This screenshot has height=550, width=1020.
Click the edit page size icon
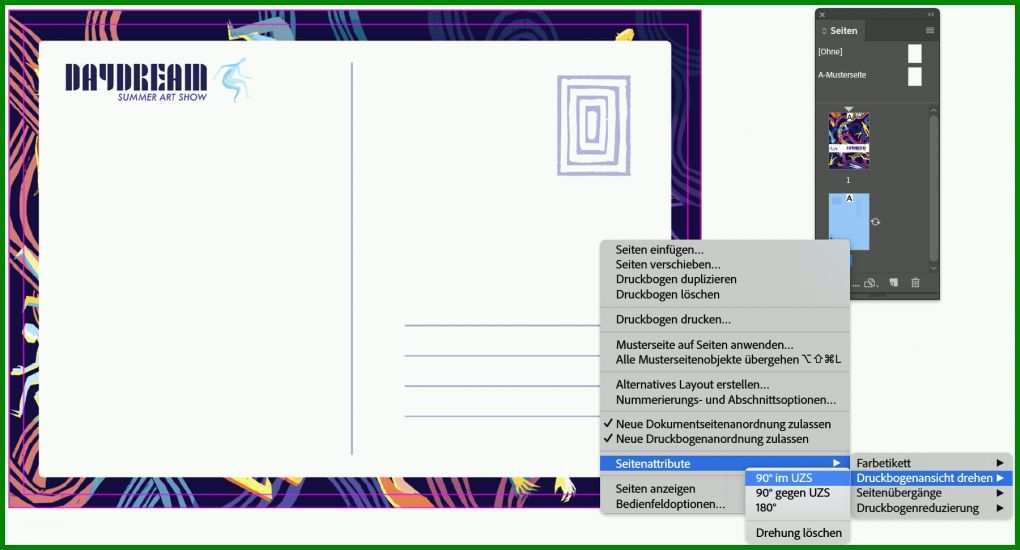coord(871,283)
